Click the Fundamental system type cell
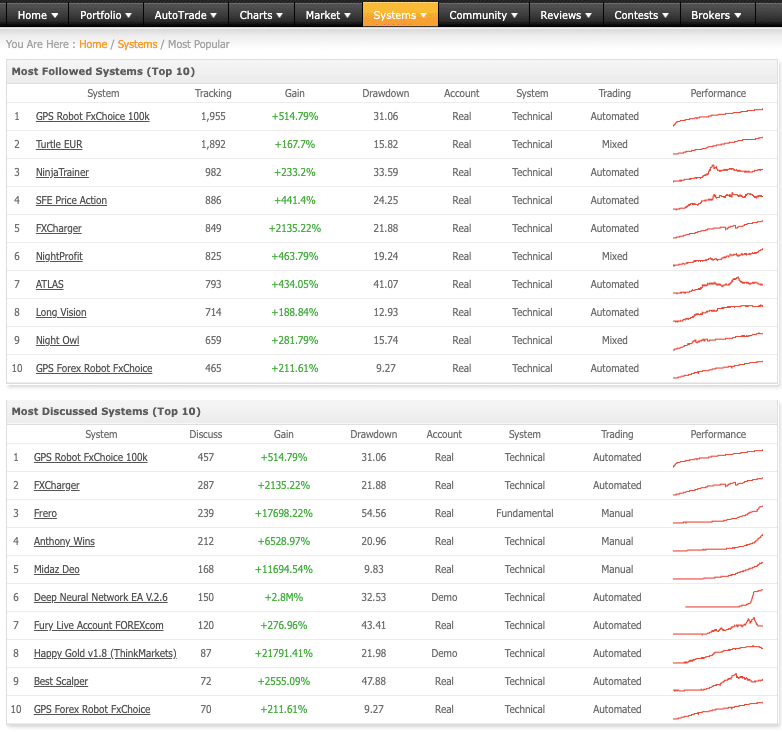 click(x=525, y=513)
